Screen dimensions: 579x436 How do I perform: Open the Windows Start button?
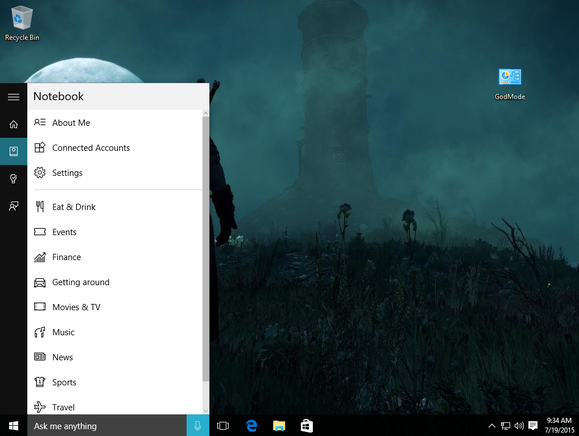point(14,426)
